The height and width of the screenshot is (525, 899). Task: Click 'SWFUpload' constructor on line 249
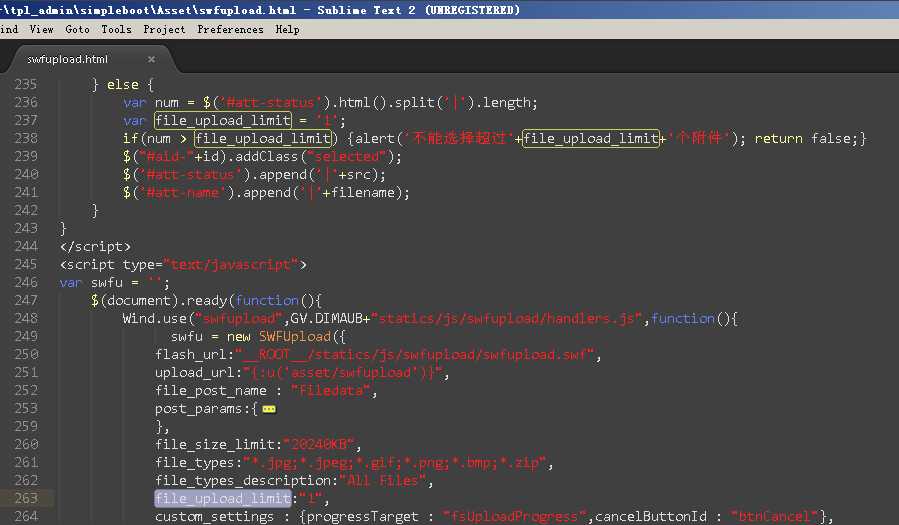295,337
